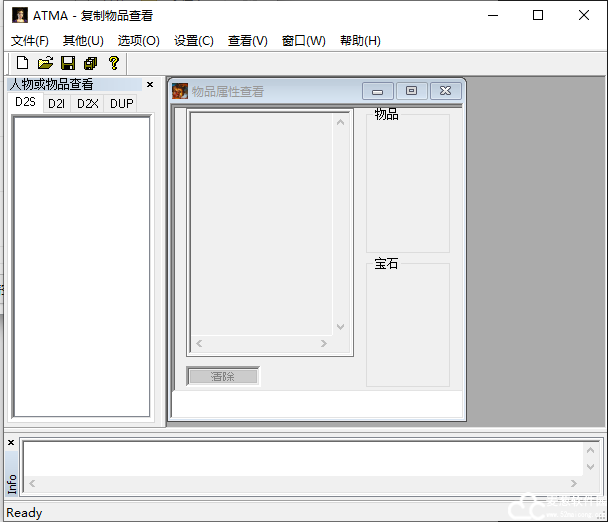Click the Help question mark icon
Image resolution: width=608 pixels, height=522 pixels.
click(114, 63)
